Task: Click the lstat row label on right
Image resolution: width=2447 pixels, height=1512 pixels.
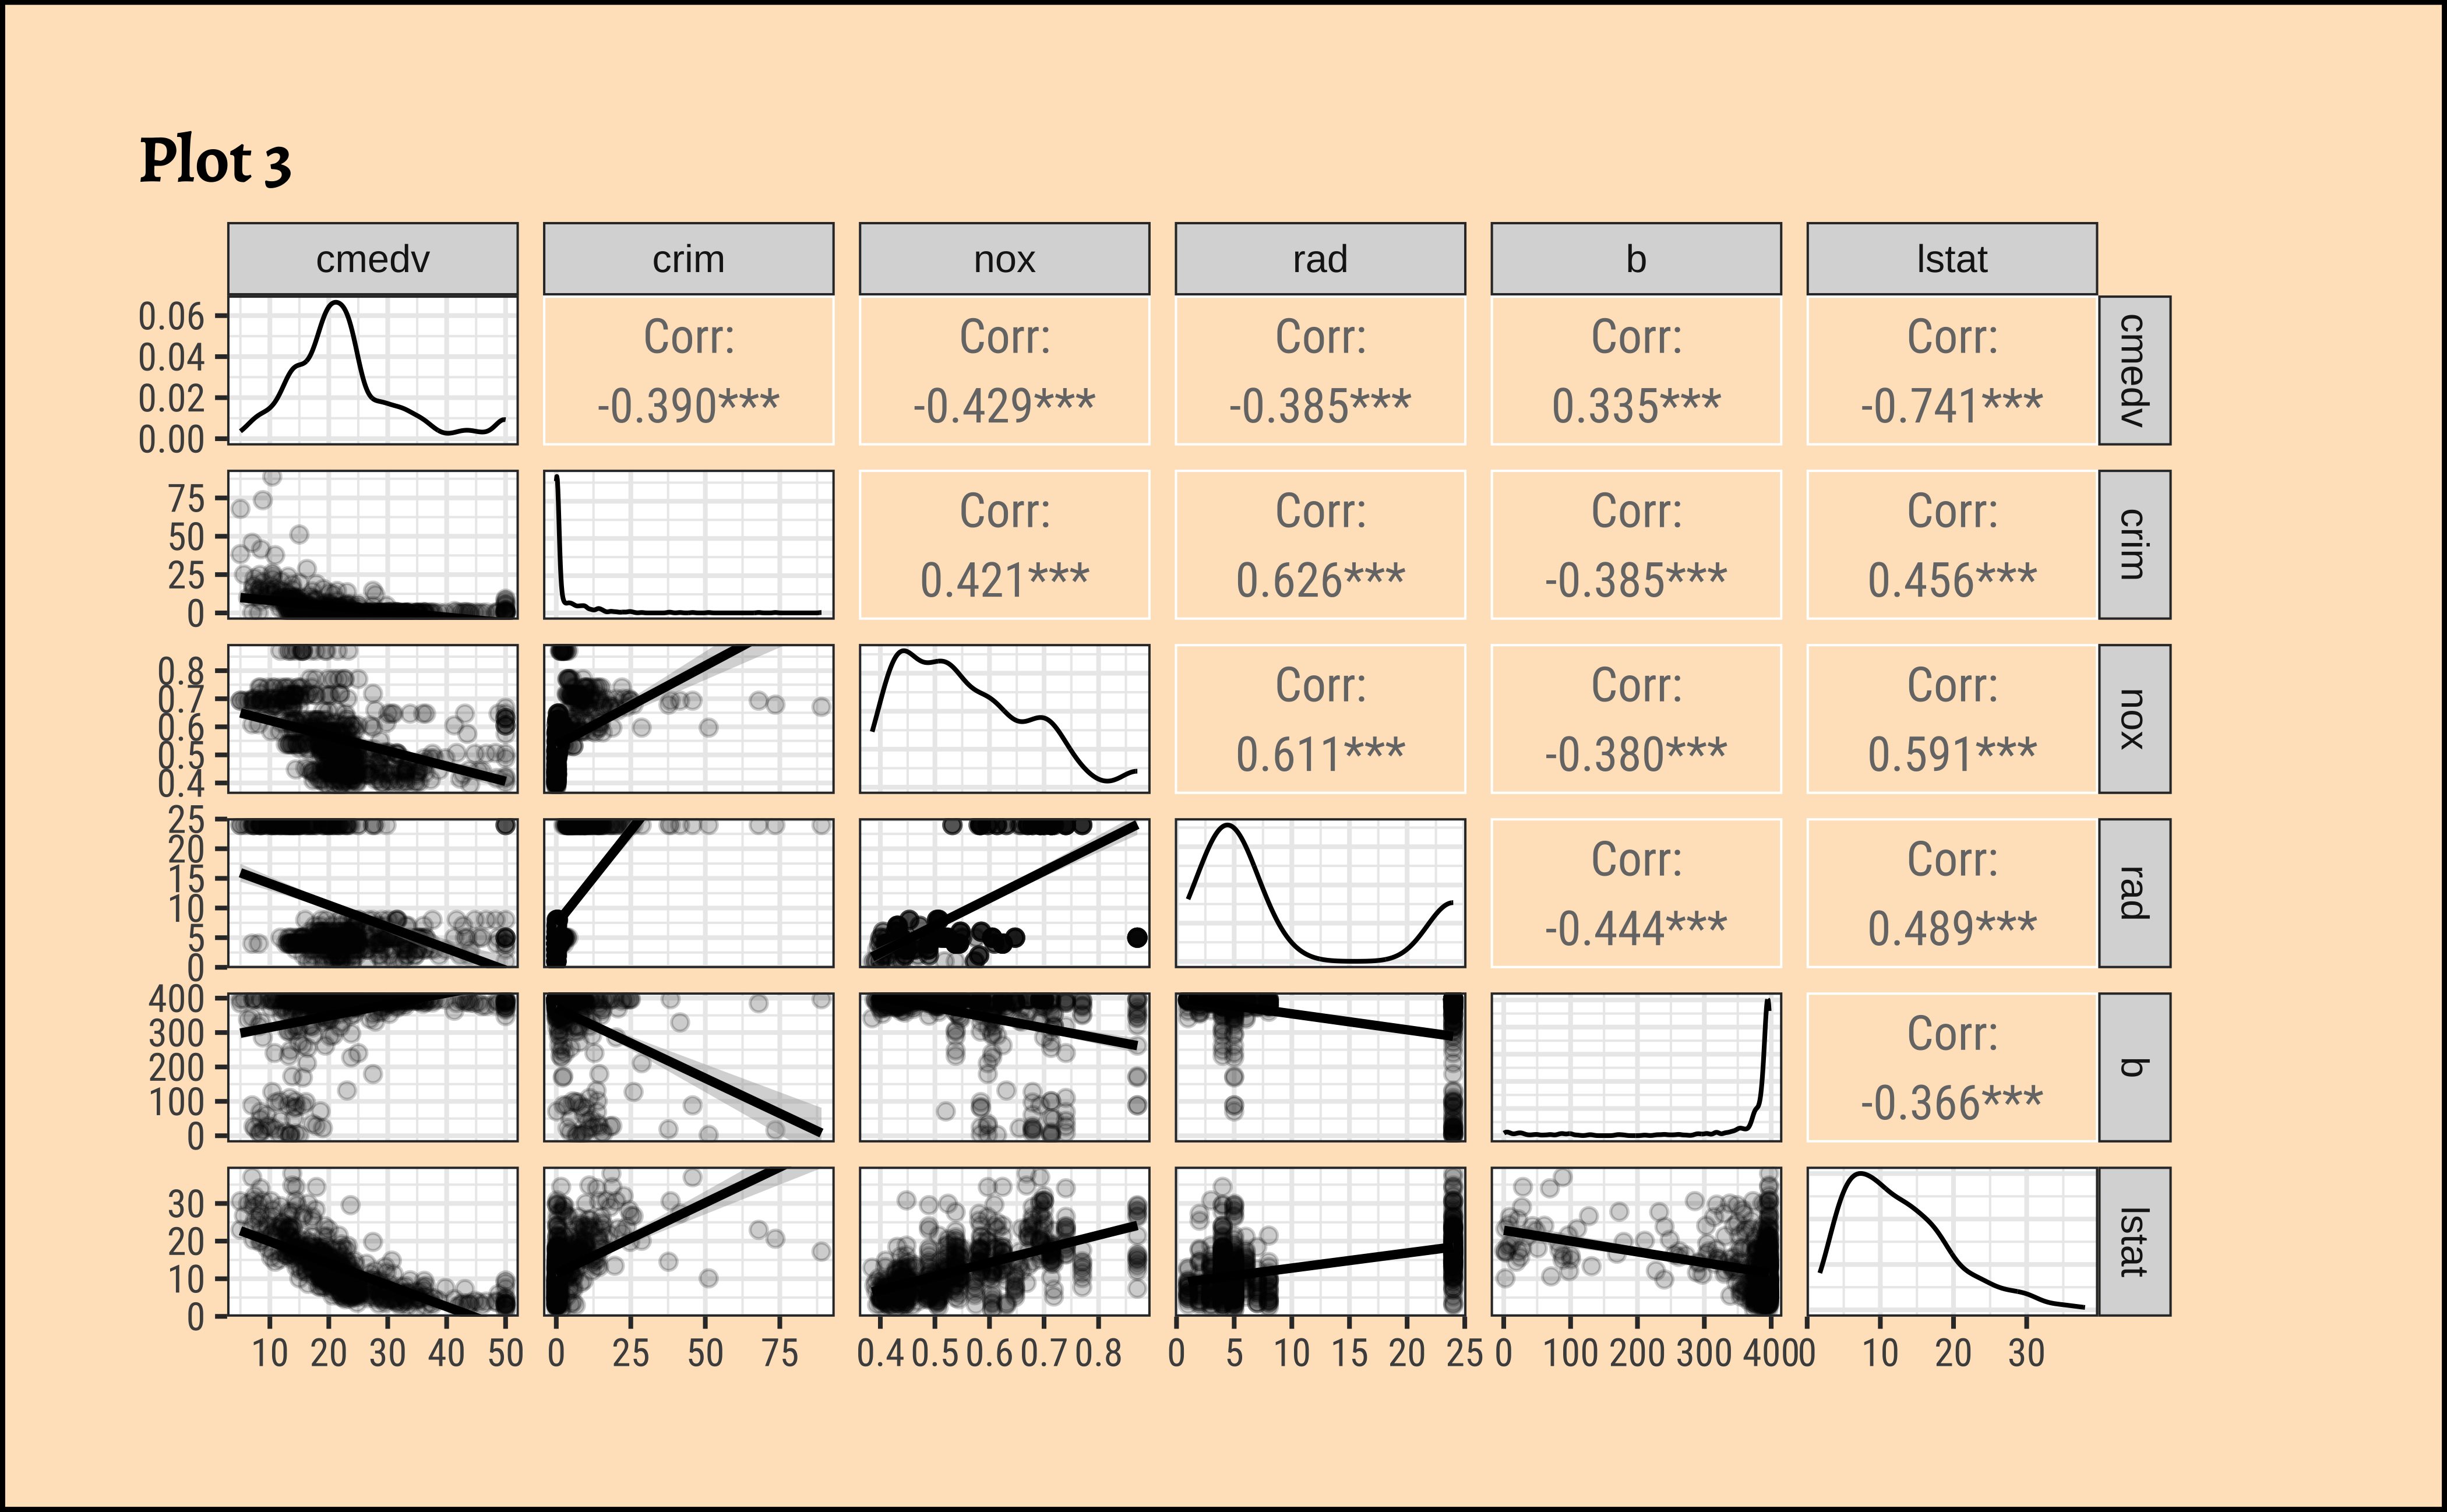Action: [x=2133, y=1241]
